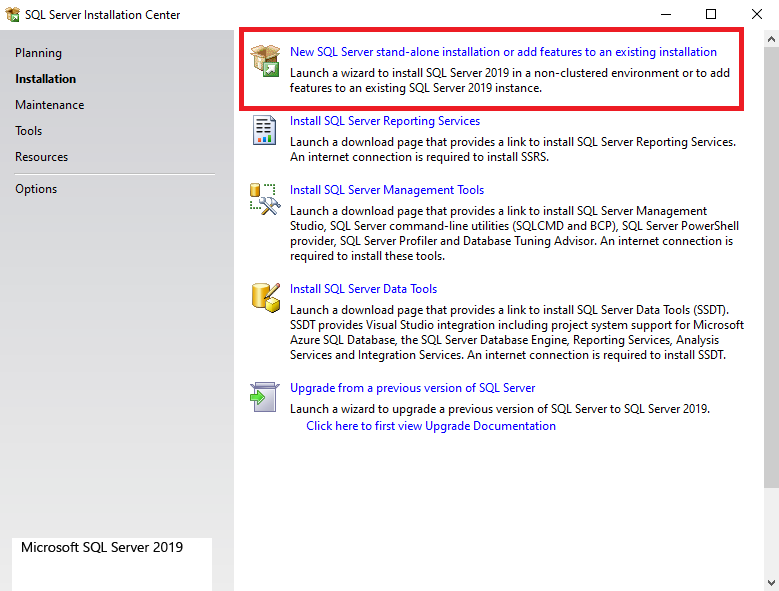Open Install SQL Server Data Tools link
779x591 pixels.
click(x=364, y=289)
